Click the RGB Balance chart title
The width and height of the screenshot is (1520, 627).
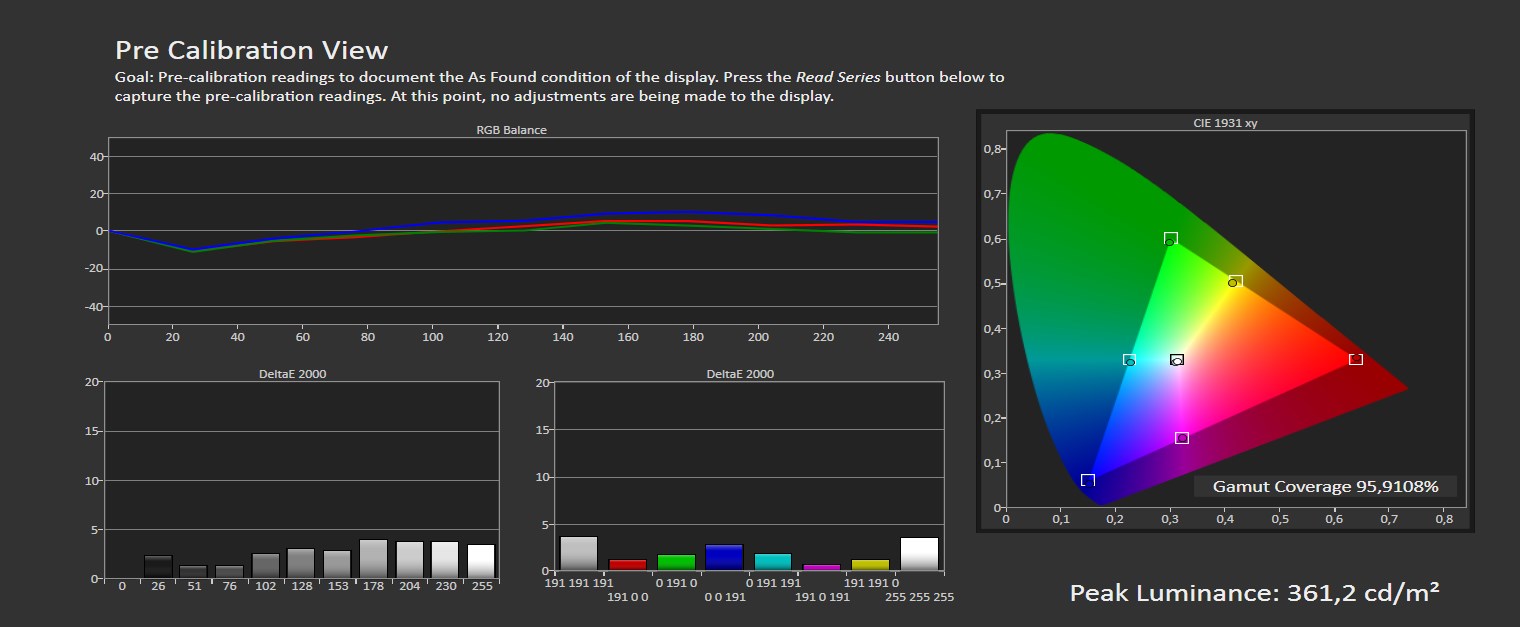point(511,130)
